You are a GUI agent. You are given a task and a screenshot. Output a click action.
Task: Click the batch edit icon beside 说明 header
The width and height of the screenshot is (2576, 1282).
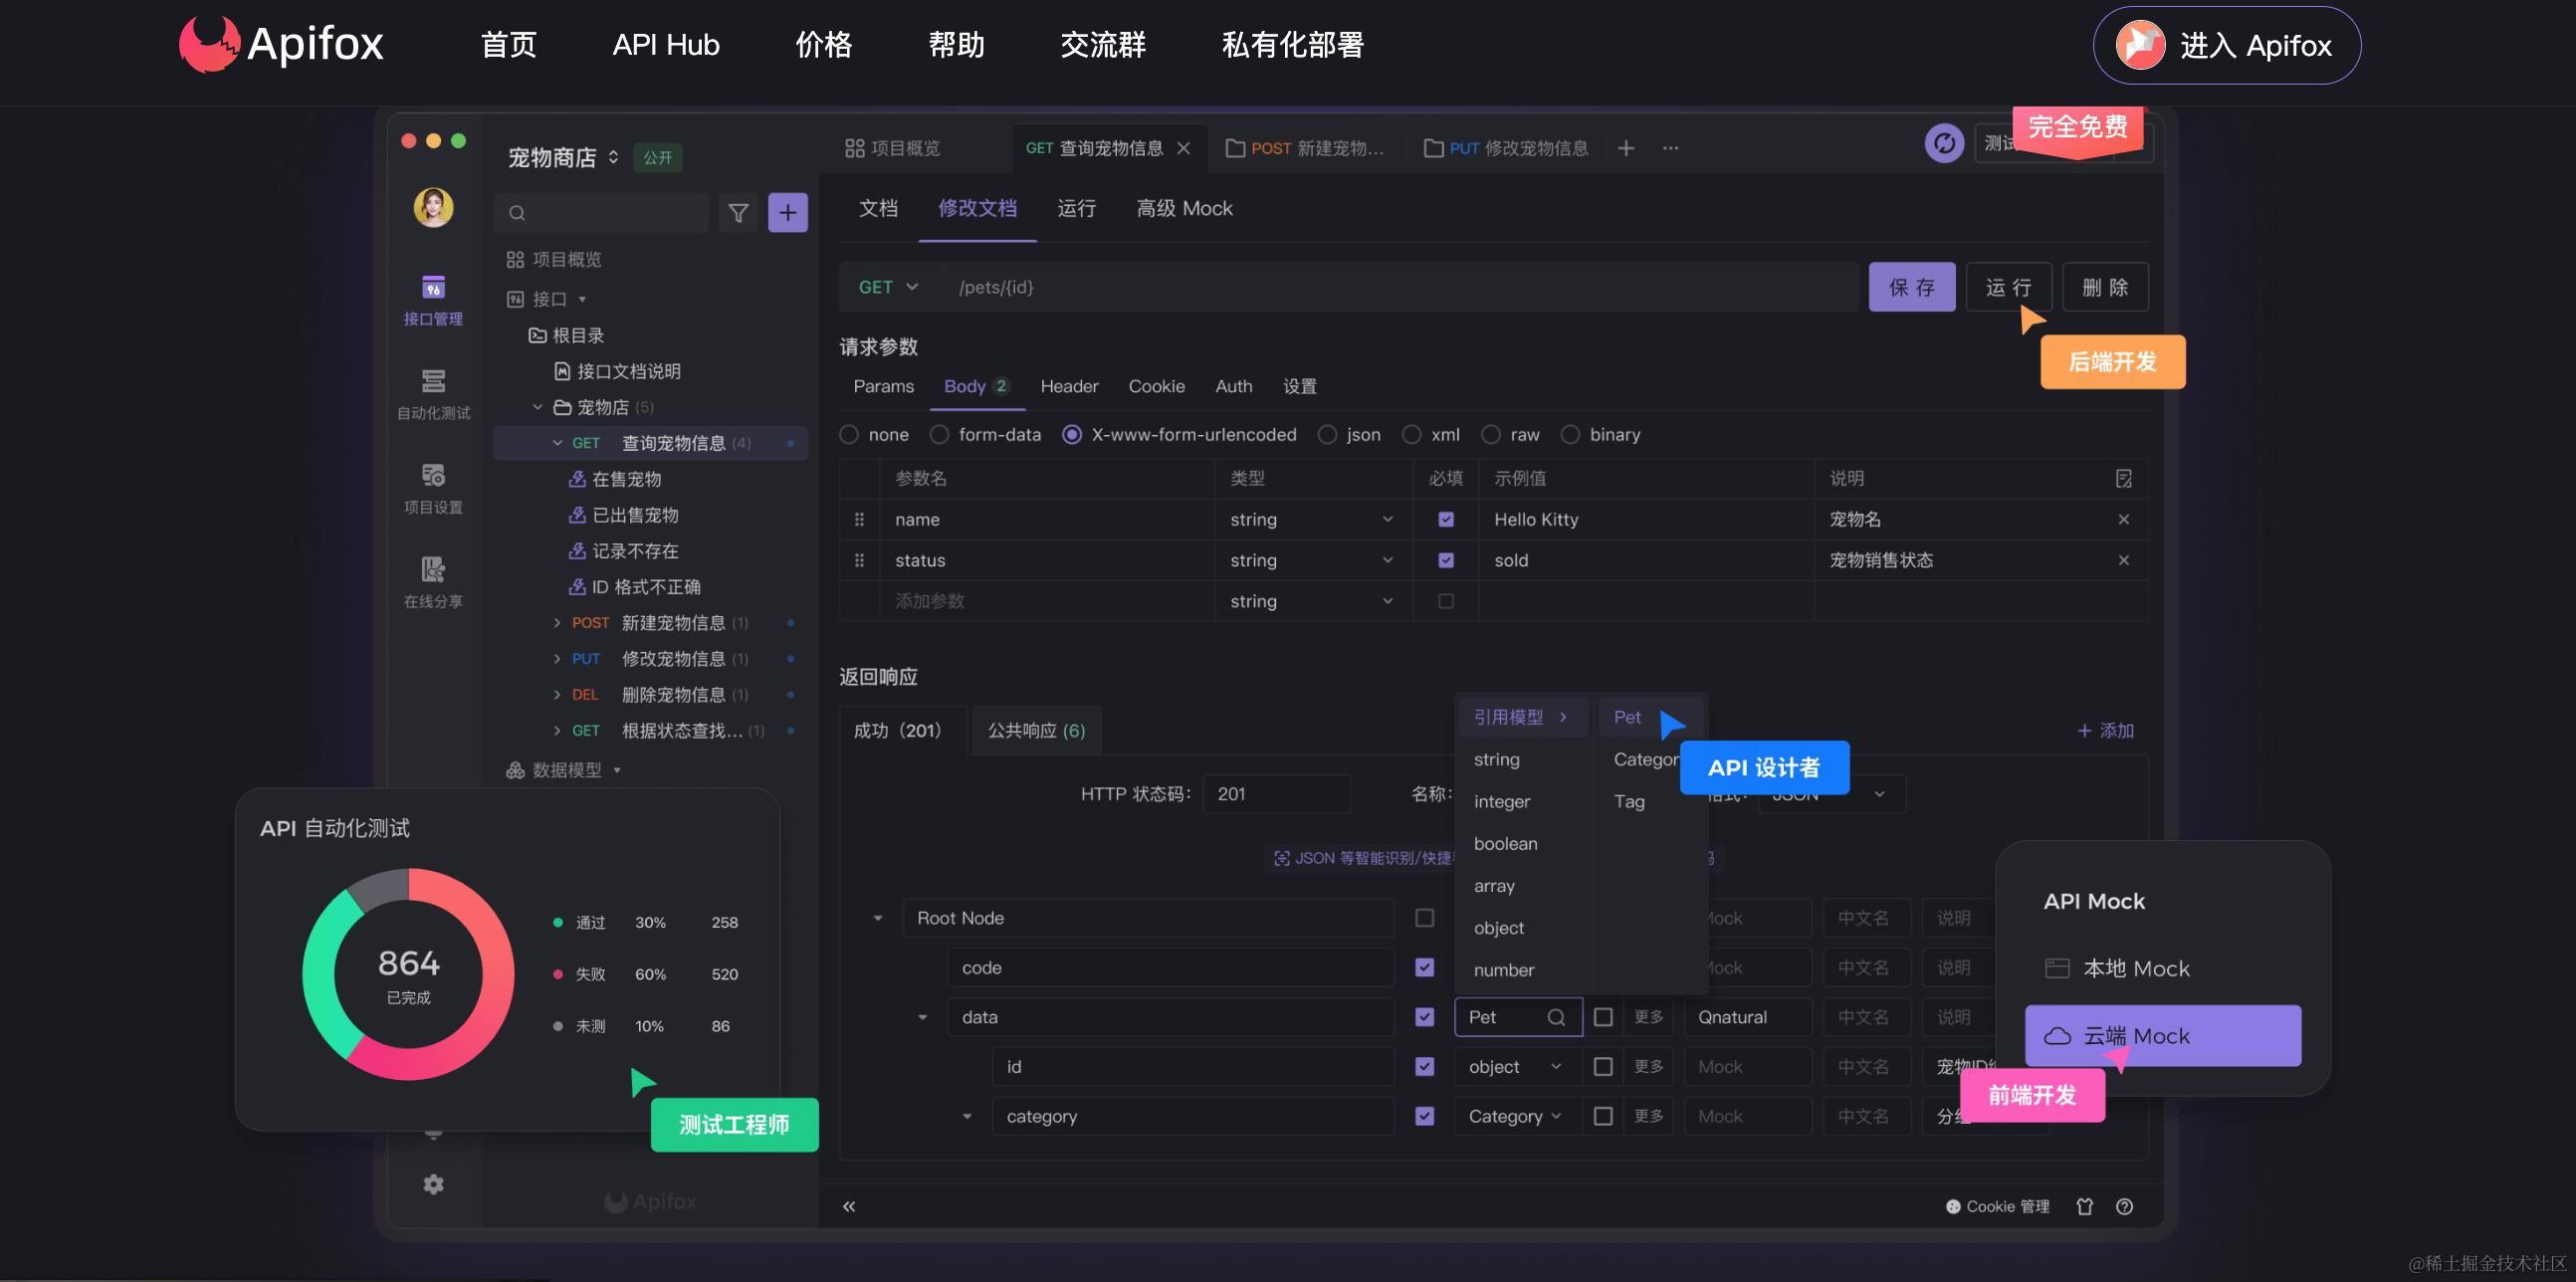[2123, 478]
